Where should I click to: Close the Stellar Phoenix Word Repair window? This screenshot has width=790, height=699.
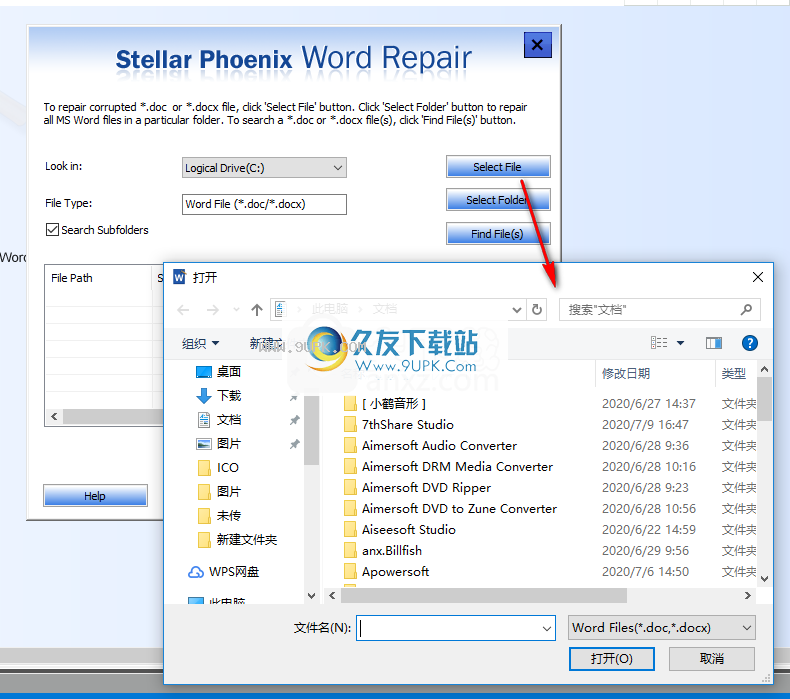538,45
